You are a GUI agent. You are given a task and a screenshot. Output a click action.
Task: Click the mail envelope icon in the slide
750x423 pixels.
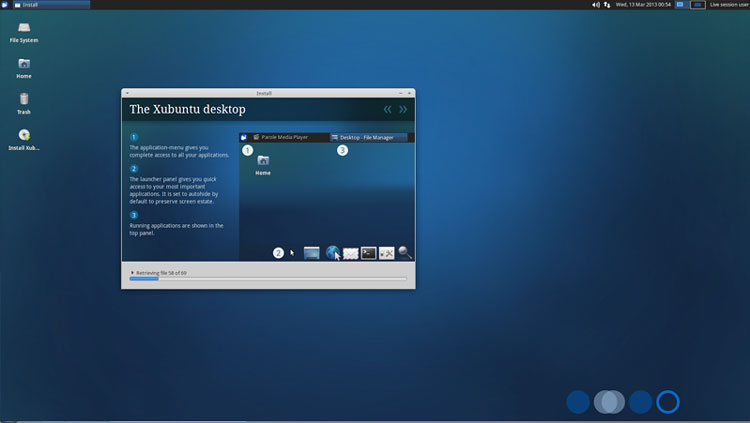[351, 253]
